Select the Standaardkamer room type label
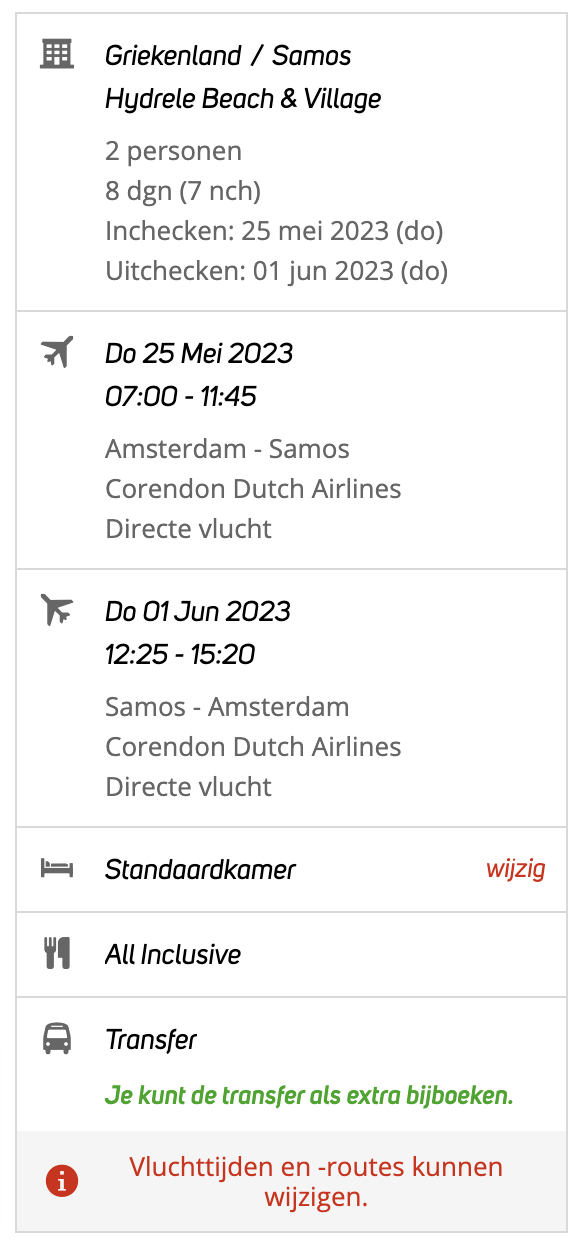The image size is (578, 1246). click(x=201, y=869)
